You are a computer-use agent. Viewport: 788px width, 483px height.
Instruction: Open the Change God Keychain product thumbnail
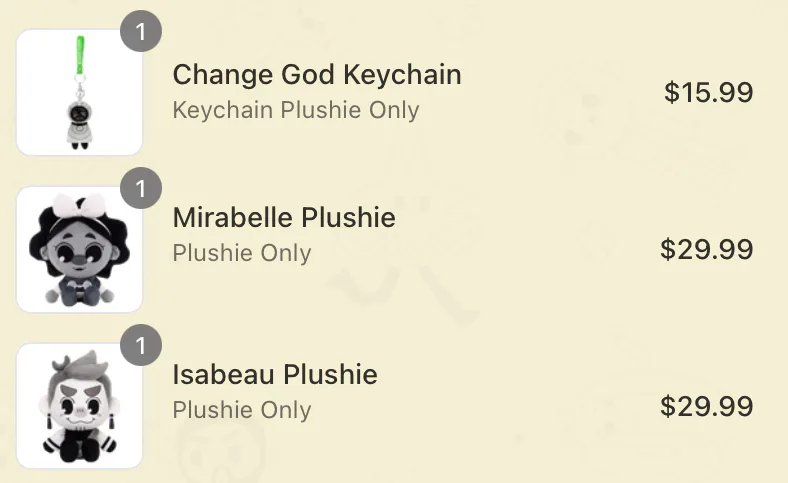click(79, 92)
